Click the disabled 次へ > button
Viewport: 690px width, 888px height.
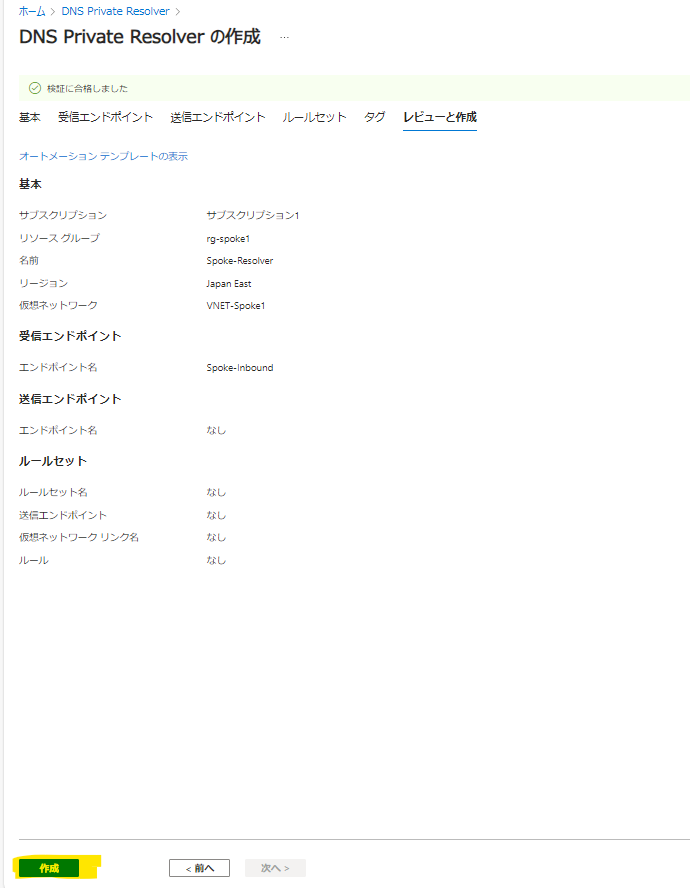click(x=275, y=868)
